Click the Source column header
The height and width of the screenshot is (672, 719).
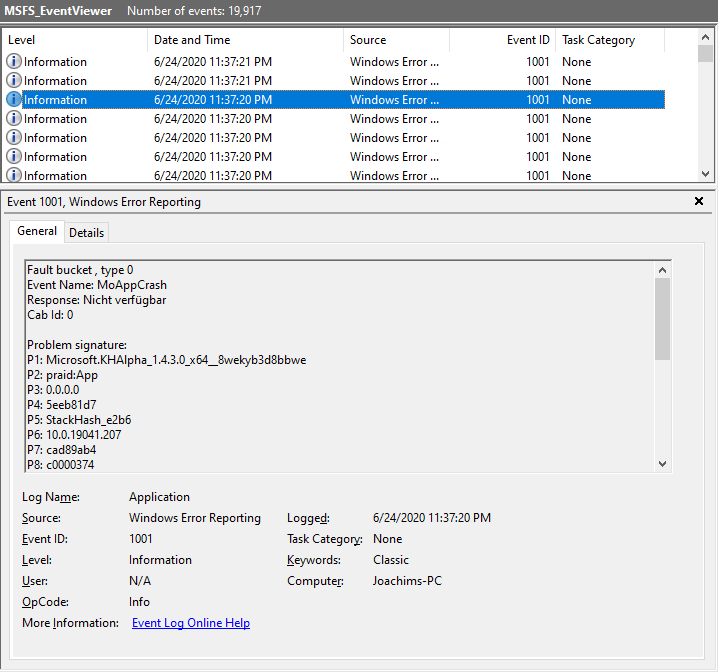tap(396, 40)
